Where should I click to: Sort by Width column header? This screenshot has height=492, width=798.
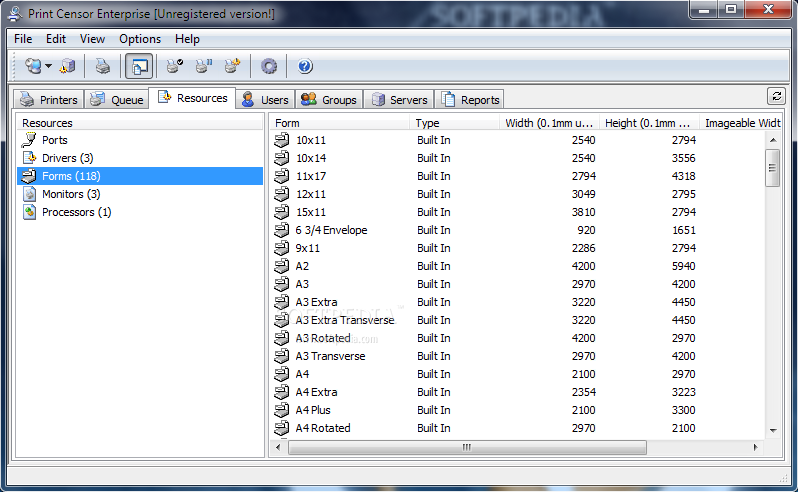(x=549, y=123)
